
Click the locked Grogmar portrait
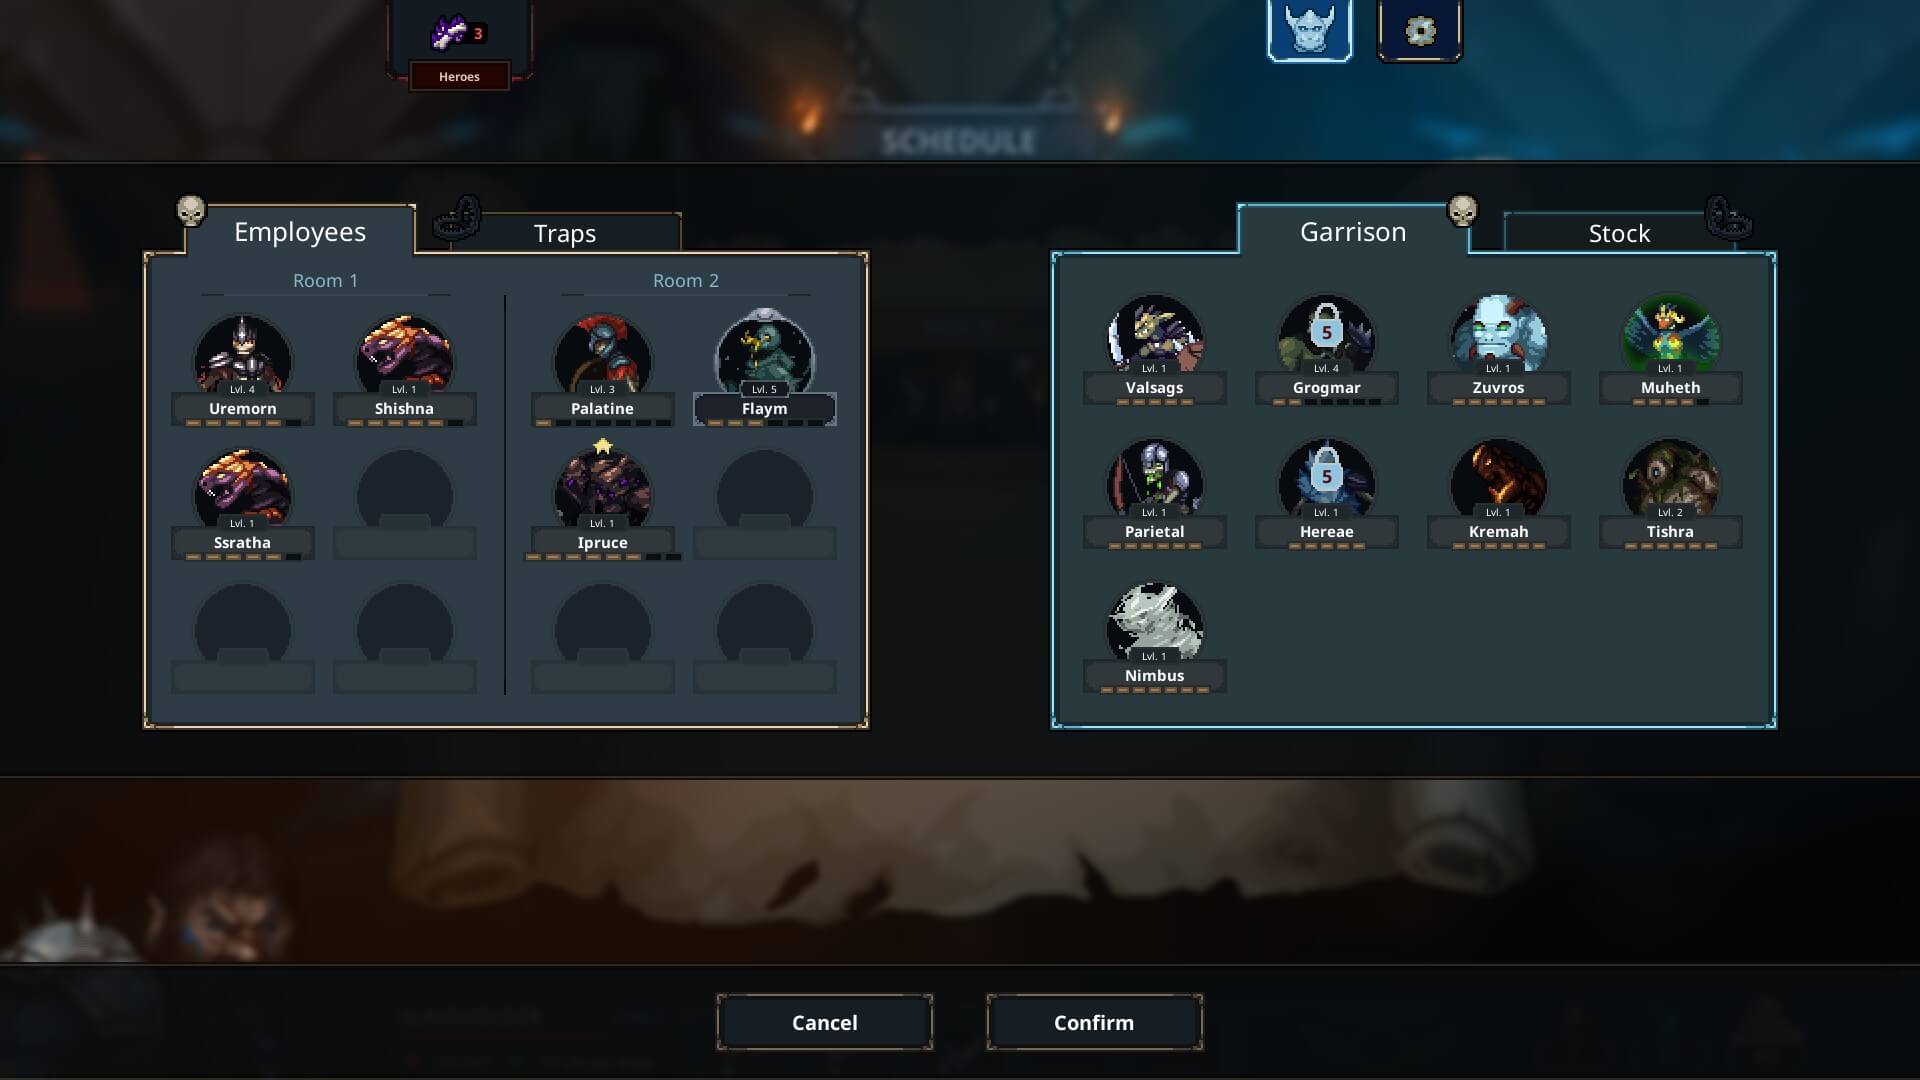point(1327,337)
